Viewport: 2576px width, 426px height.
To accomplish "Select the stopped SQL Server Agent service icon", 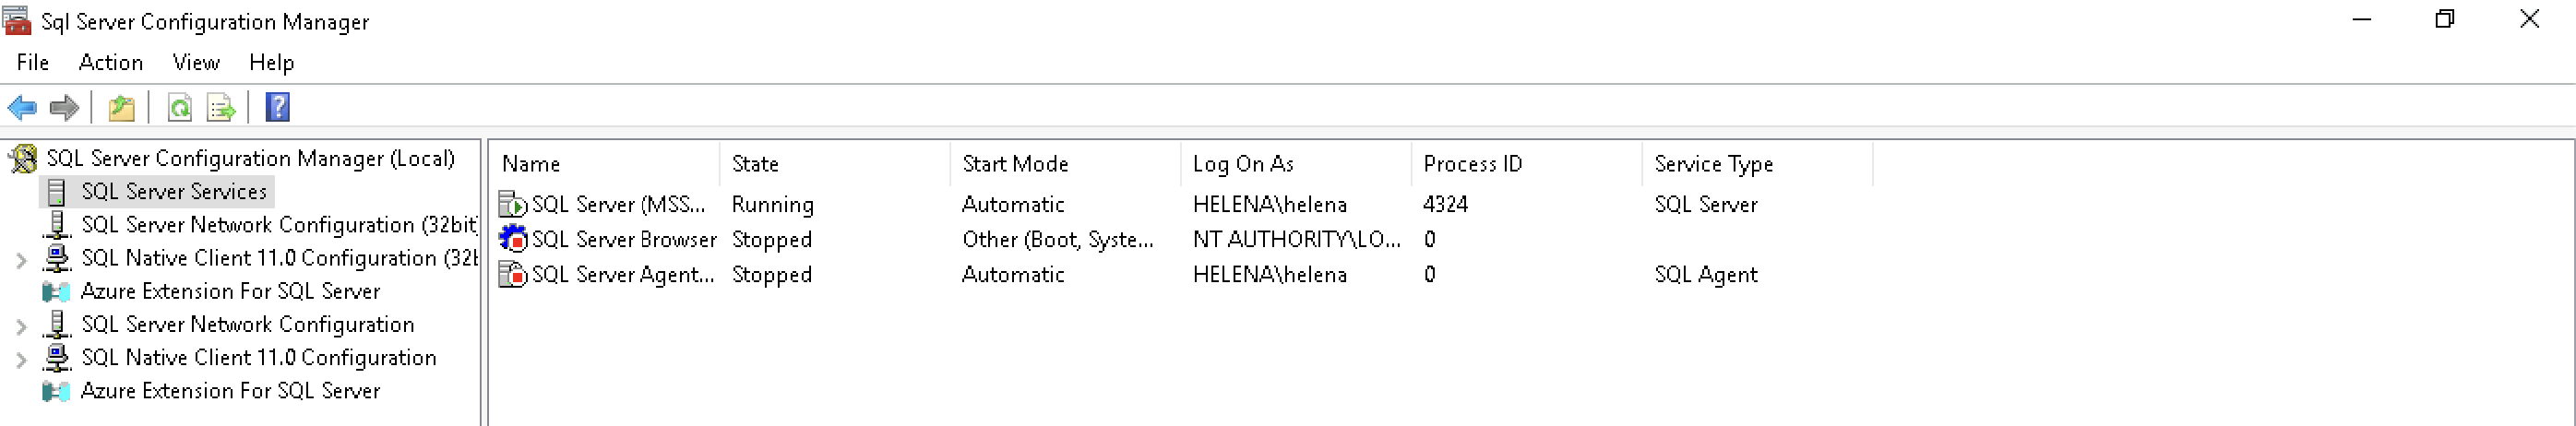I will (x=512, y=274).
